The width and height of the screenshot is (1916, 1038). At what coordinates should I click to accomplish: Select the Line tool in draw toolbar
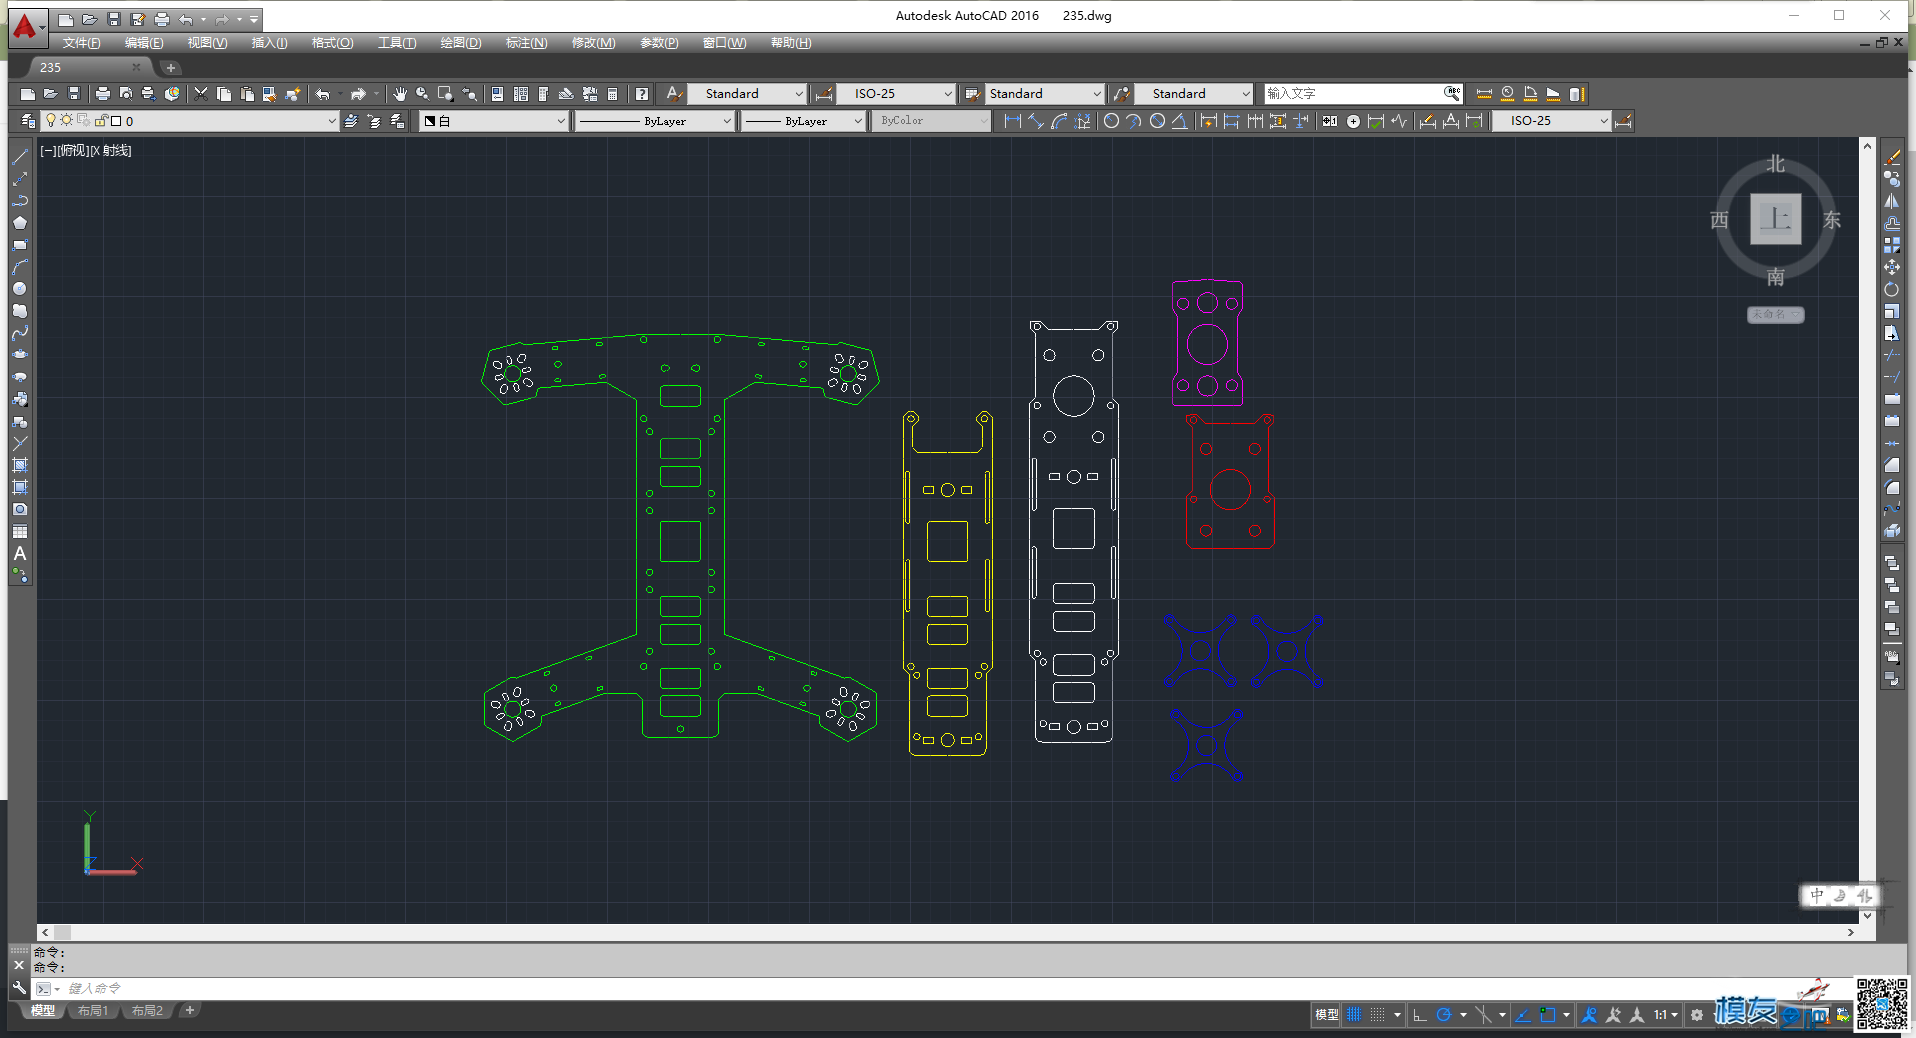point(19,157)
